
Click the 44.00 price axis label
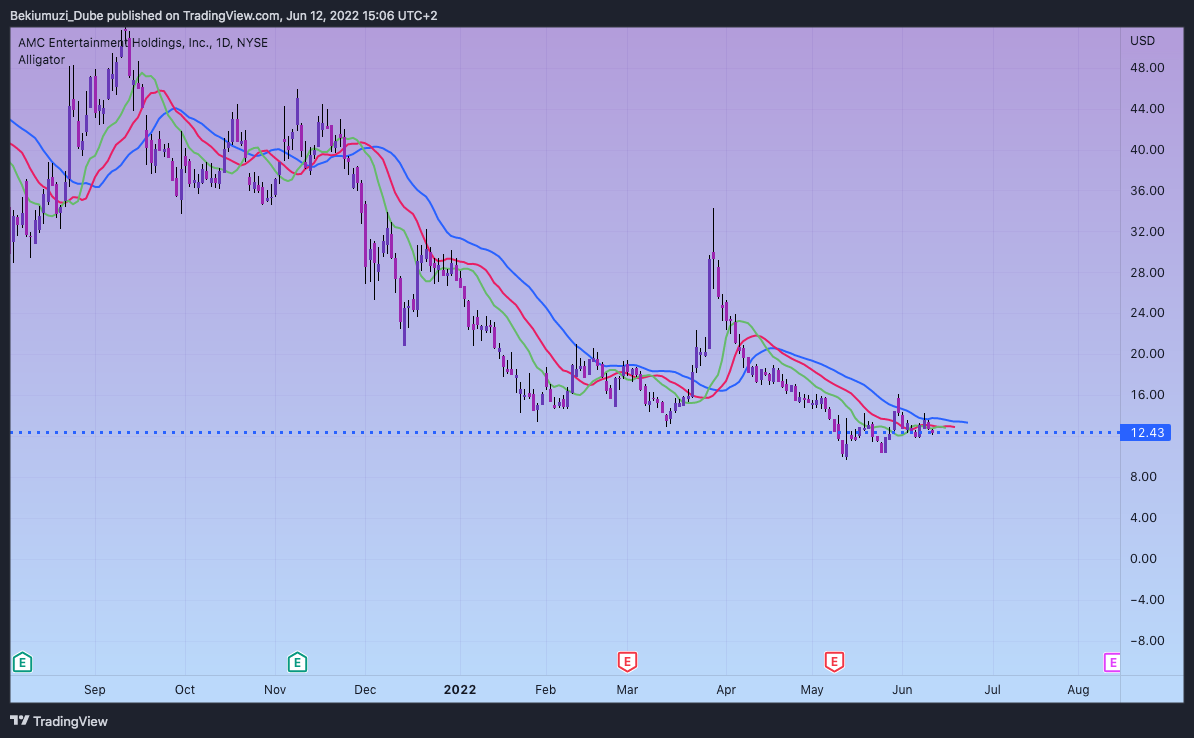[x=1147, y=109]
